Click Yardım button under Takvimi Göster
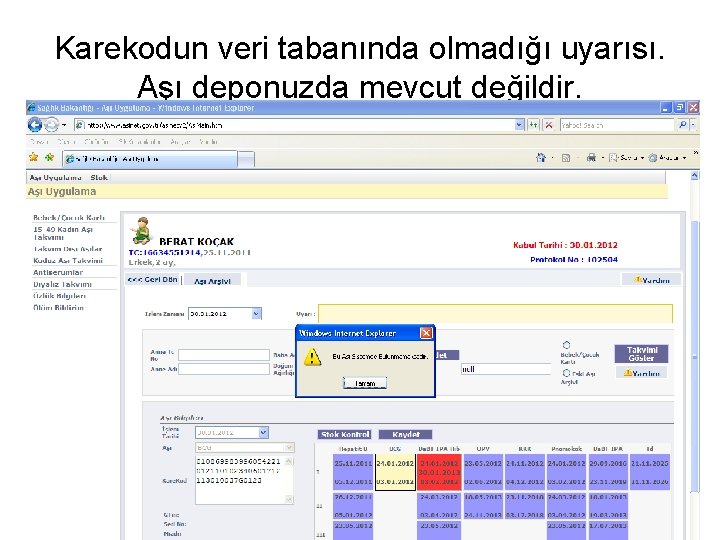 pyautogui.click(x=641, y=373)
